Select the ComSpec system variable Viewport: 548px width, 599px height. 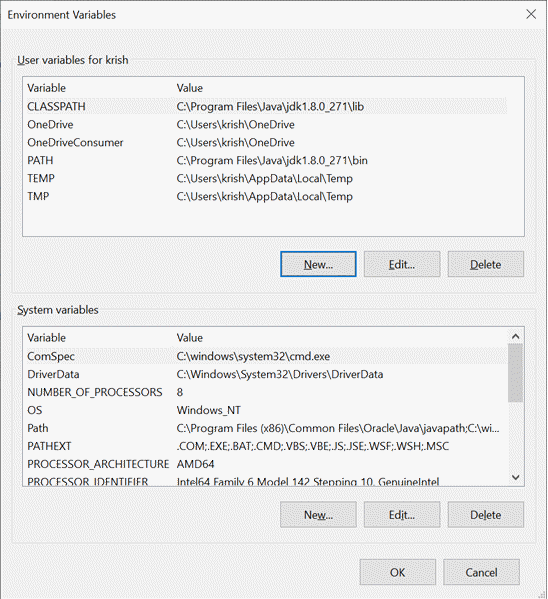pyautogui.click(x=266, y=356)
